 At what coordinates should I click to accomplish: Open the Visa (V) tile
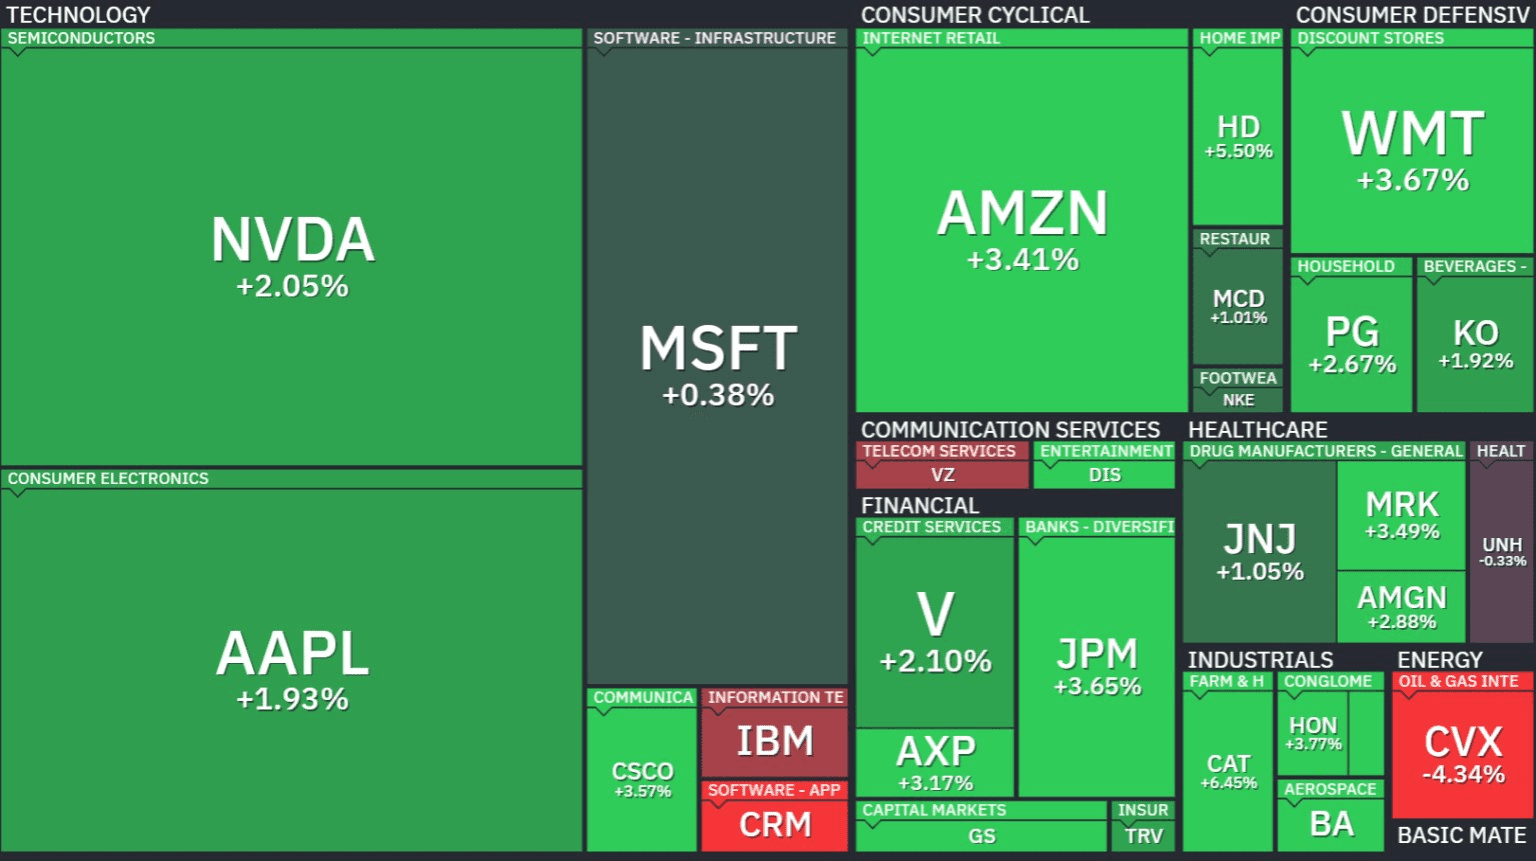tap(935, 630)
